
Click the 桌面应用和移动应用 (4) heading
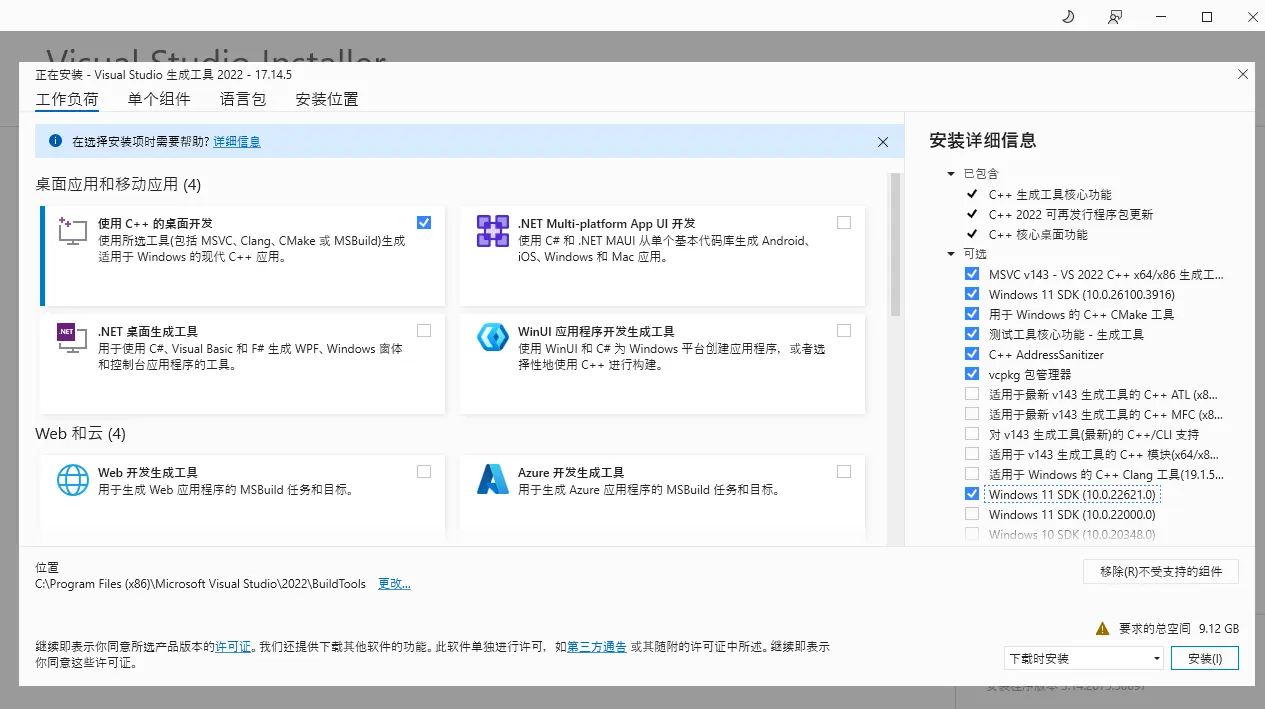point(118,185)
